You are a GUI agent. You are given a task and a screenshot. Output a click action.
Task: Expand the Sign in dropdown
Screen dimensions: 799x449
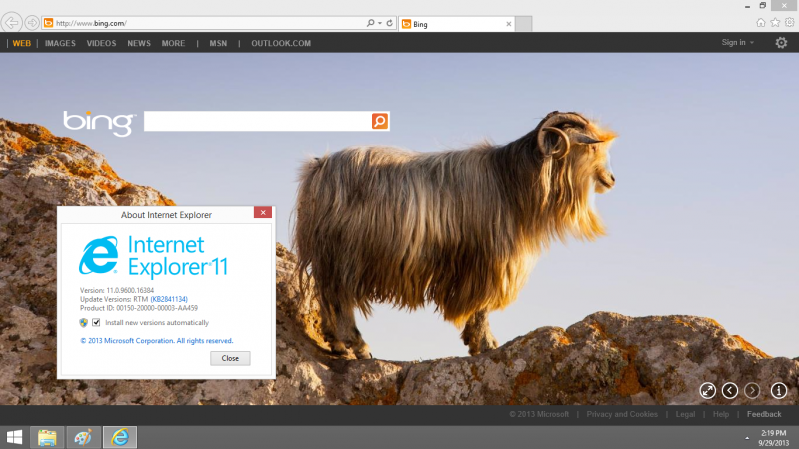tap(738, 43)
